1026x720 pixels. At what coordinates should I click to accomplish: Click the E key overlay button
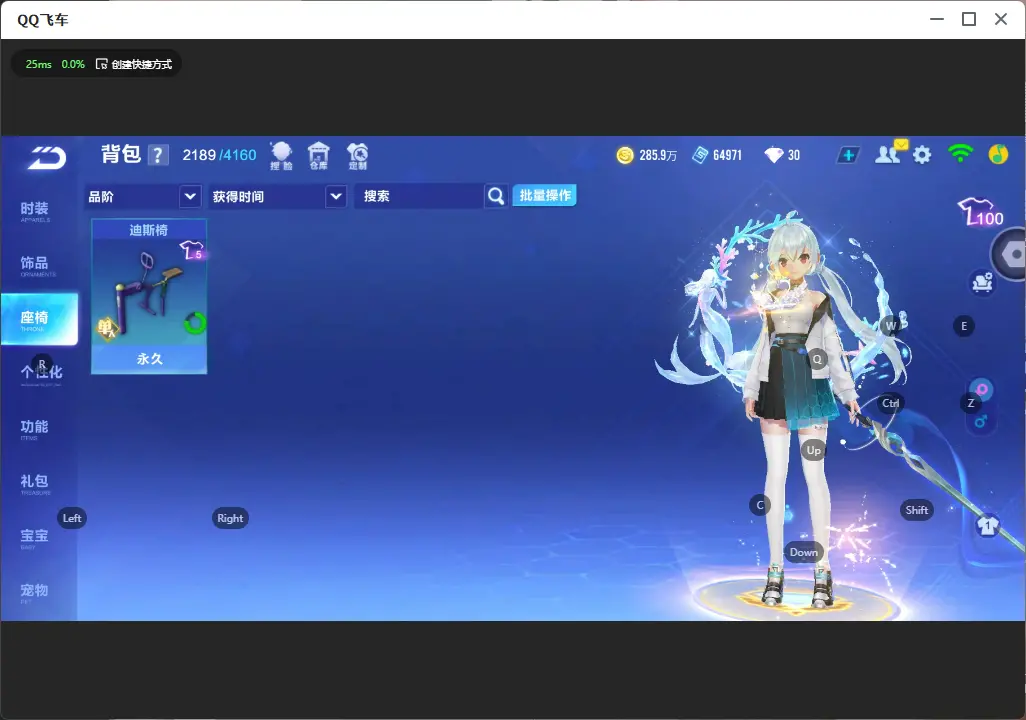[964, 326]
